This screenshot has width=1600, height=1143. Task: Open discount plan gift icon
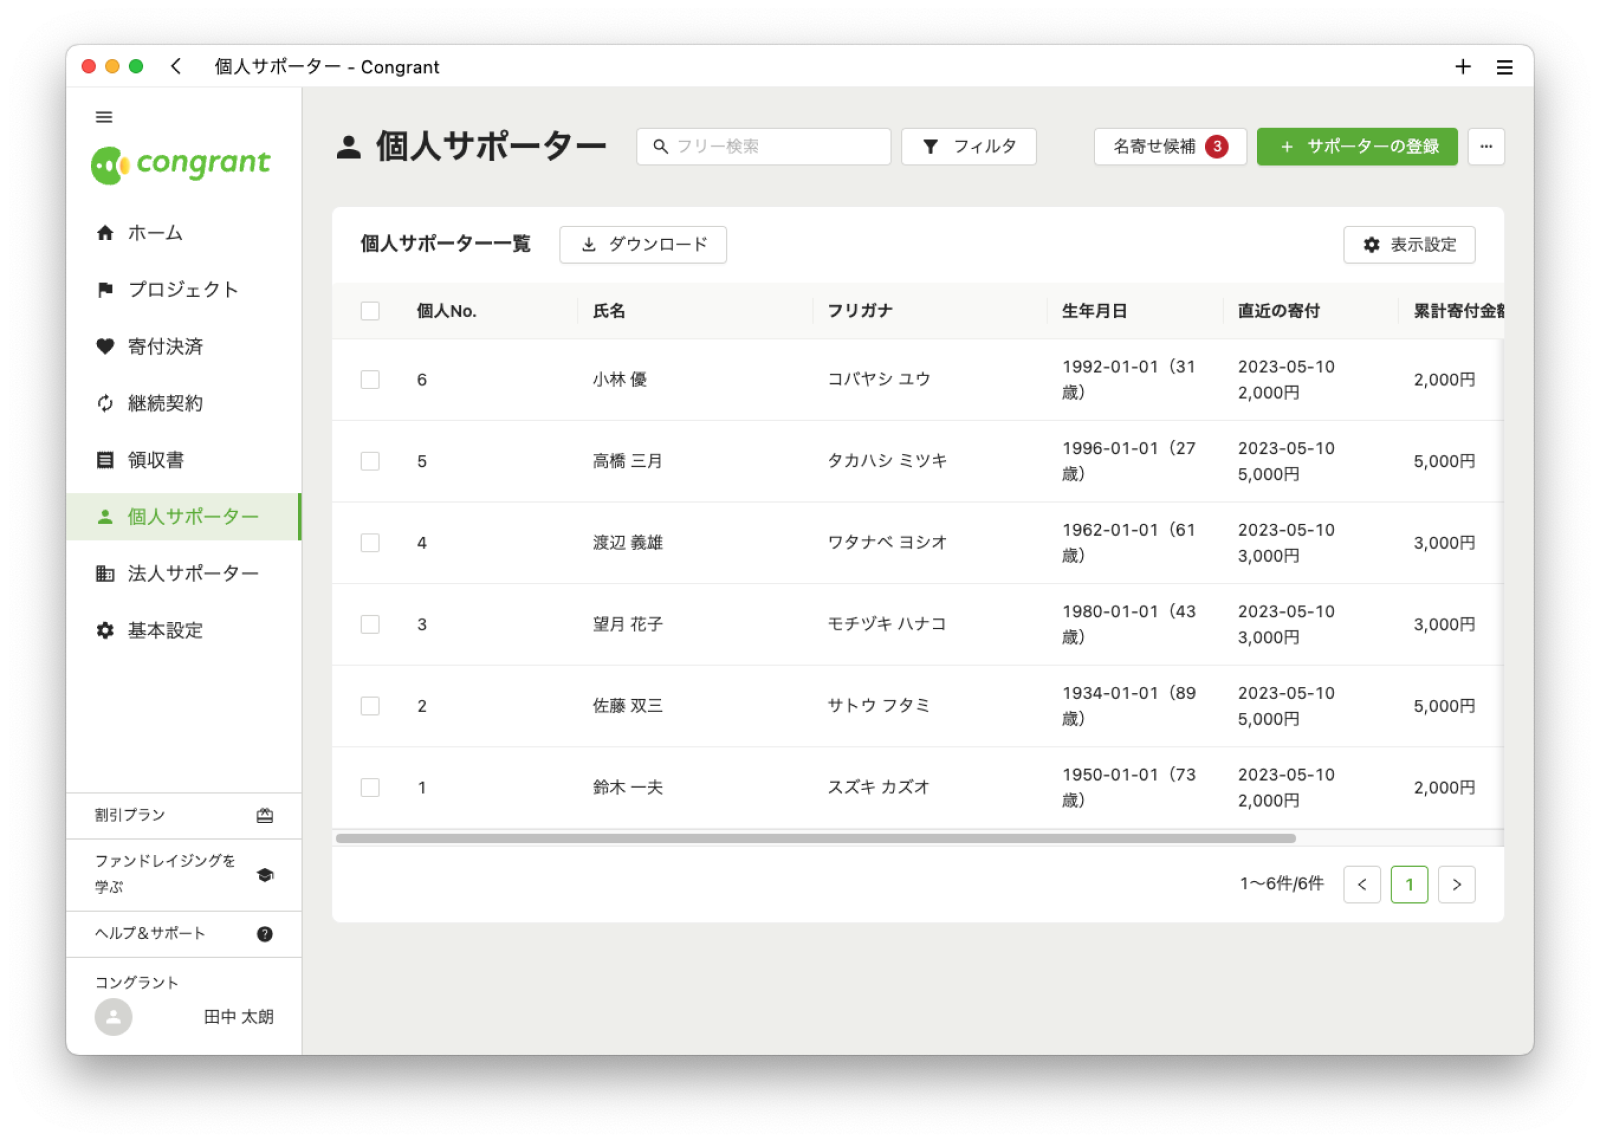[x=265, y=815]
